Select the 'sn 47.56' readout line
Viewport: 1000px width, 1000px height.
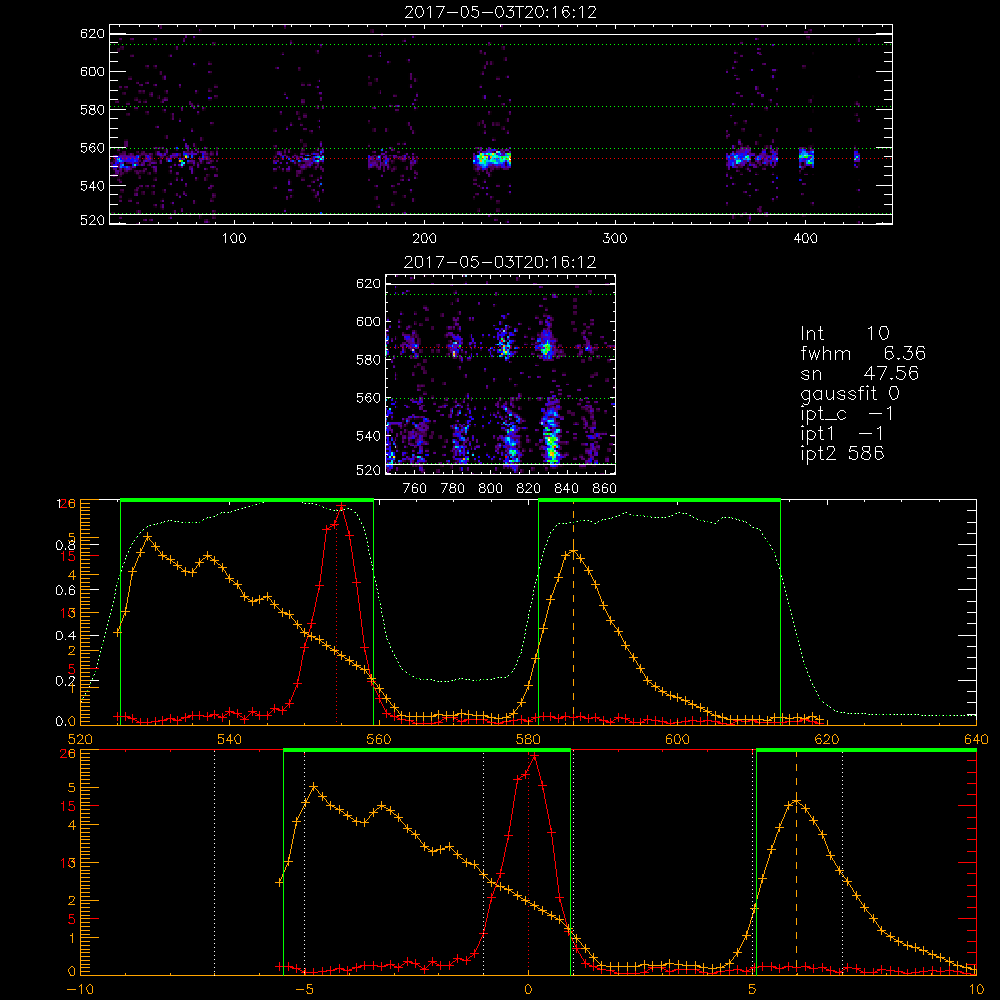click(x=859, y=373)
